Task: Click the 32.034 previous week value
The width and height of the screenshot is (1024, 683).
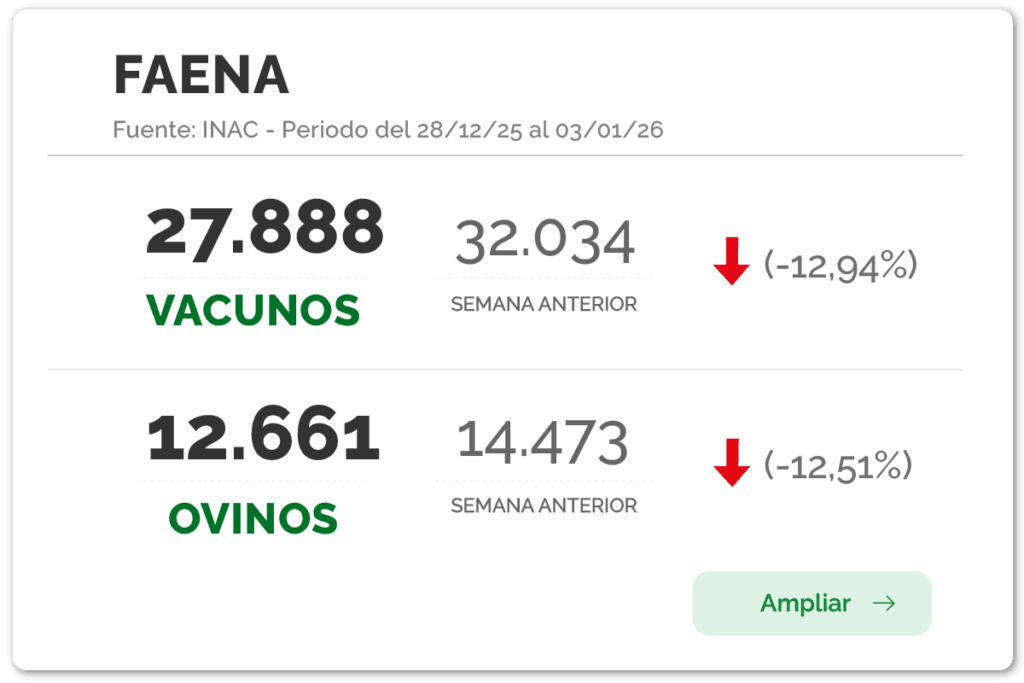Action: (544, 241)
